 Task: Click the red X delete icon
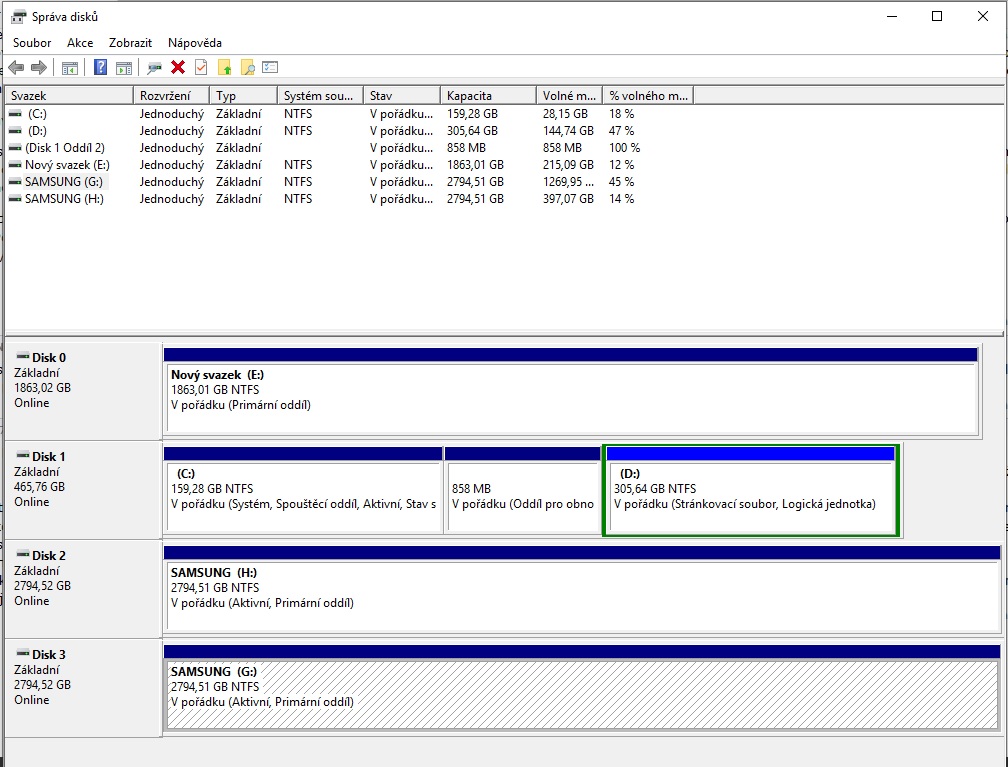(178, 68)
